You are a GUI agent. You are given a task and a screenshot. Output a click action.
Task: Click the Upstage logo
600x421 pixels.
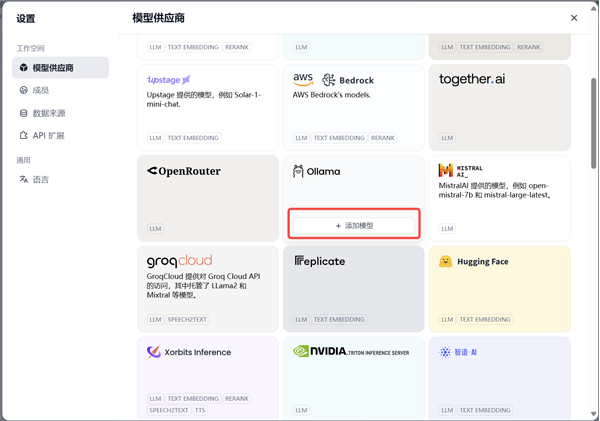tap(168, 80)
